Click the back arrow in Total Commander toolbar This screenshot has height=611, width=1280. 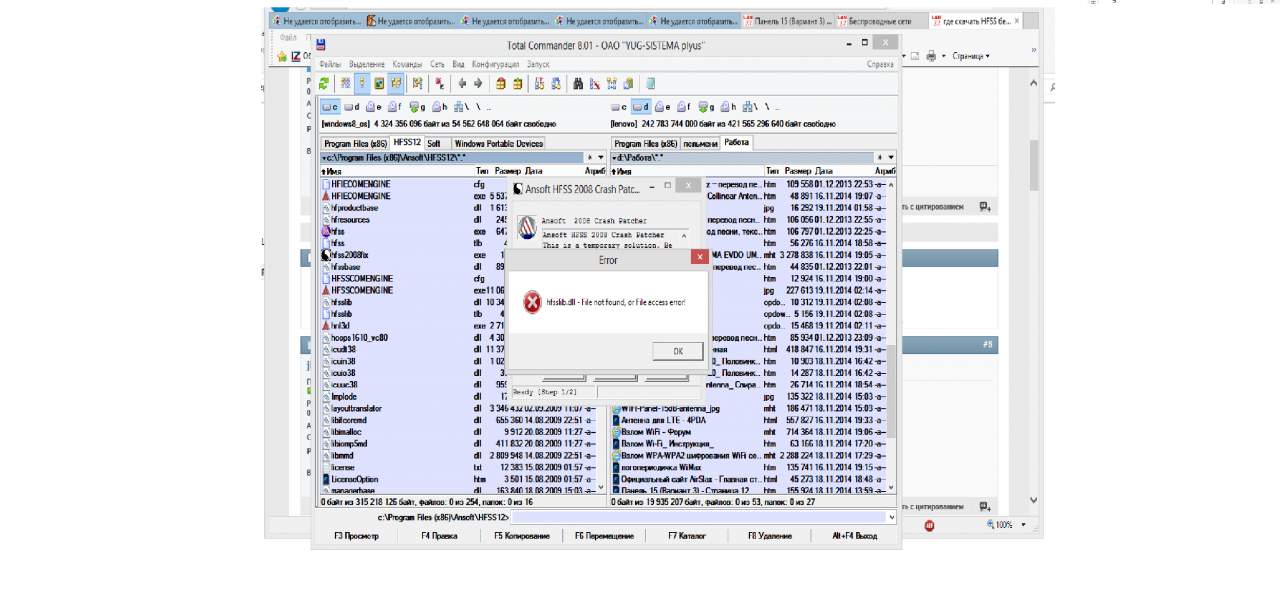(x=462, y=84)
